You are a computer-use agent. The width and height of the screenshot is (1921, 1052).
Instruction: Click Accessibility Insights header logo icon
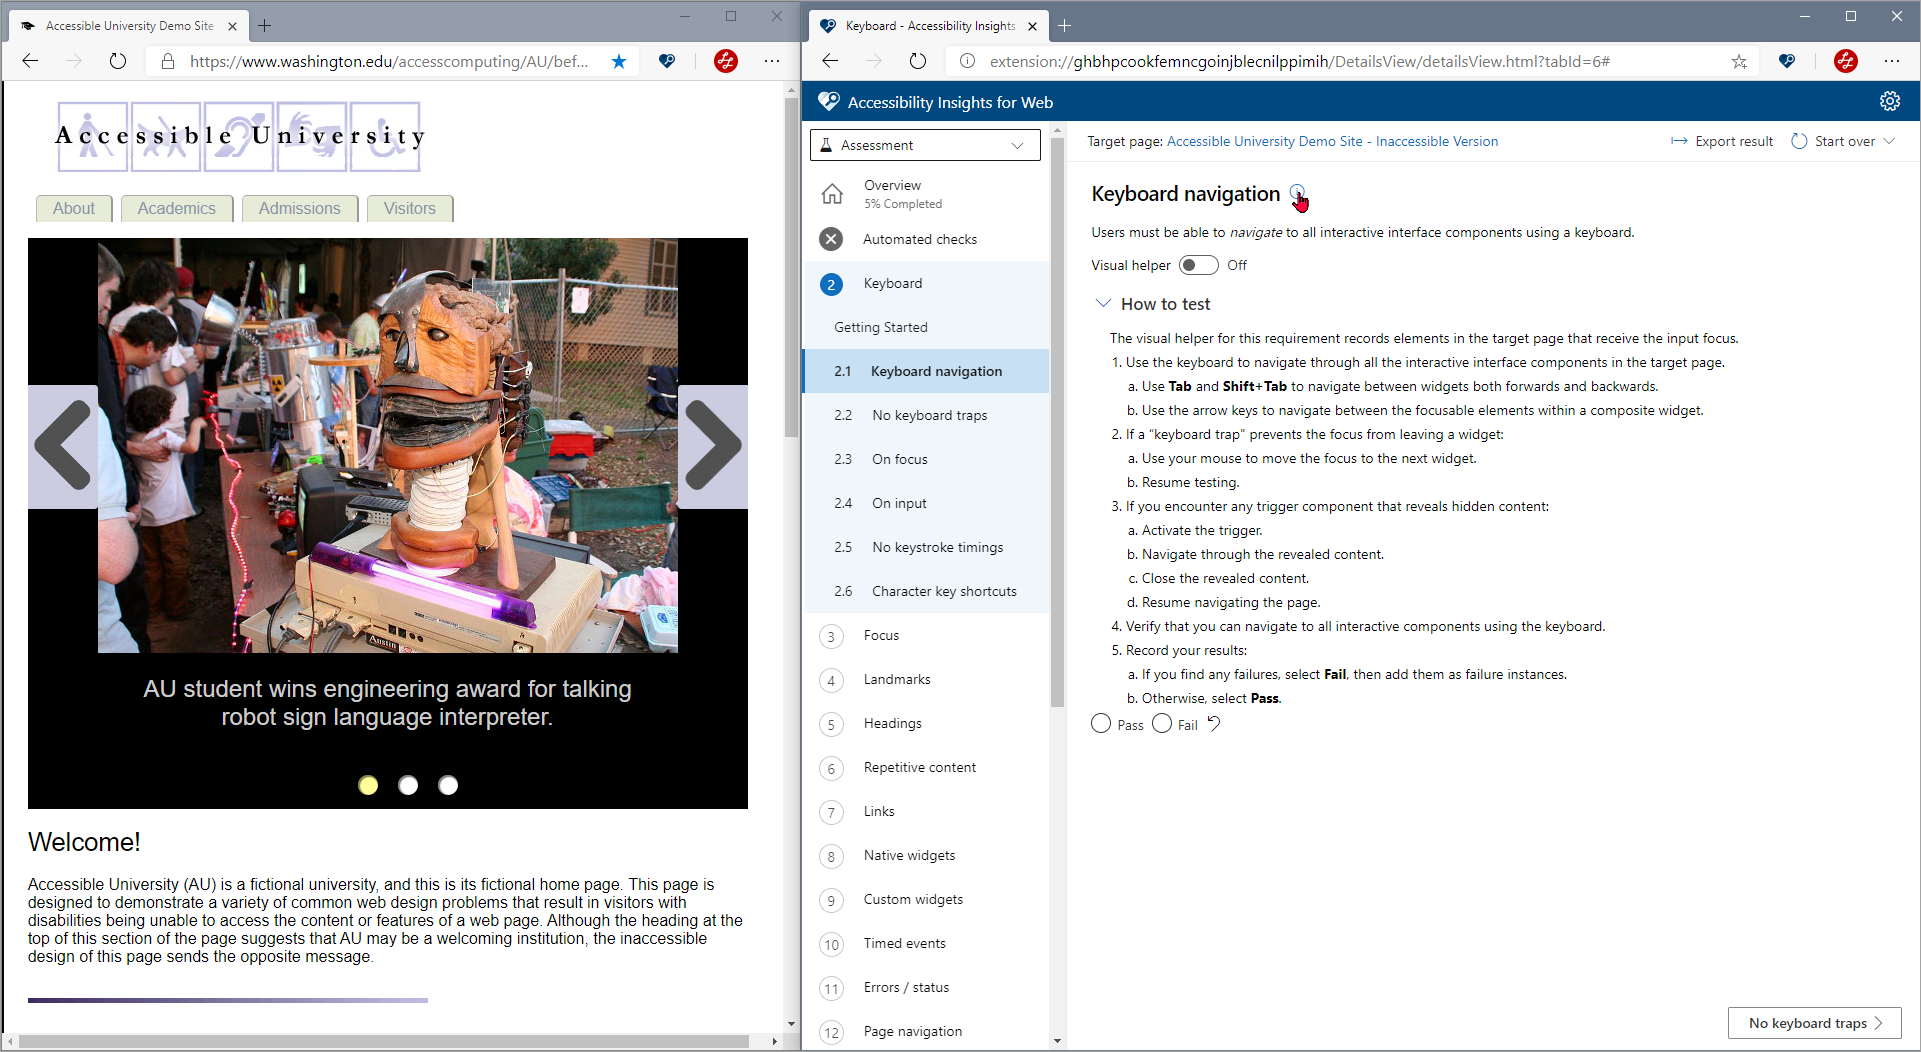(x=828, y=101)
